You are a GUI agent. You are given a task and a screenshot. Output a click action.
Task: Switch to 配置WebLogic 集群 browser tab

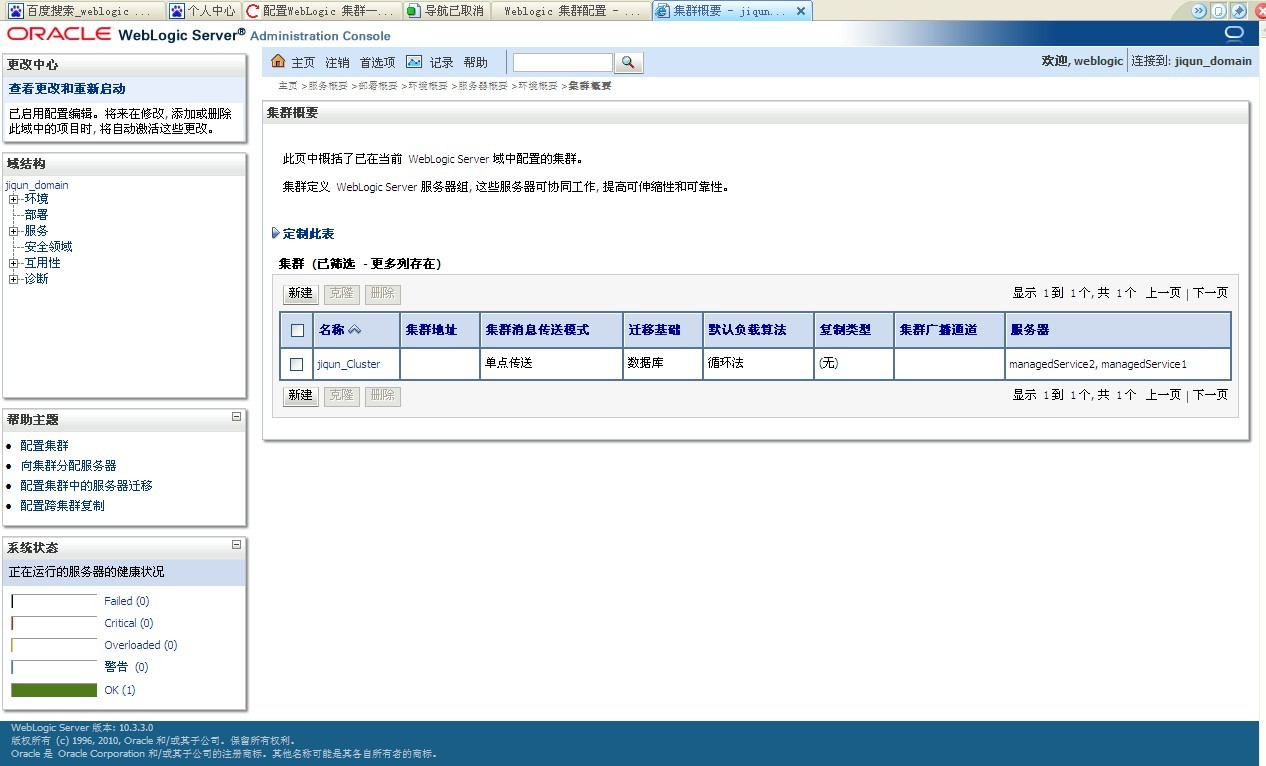[x=322, y=11]
